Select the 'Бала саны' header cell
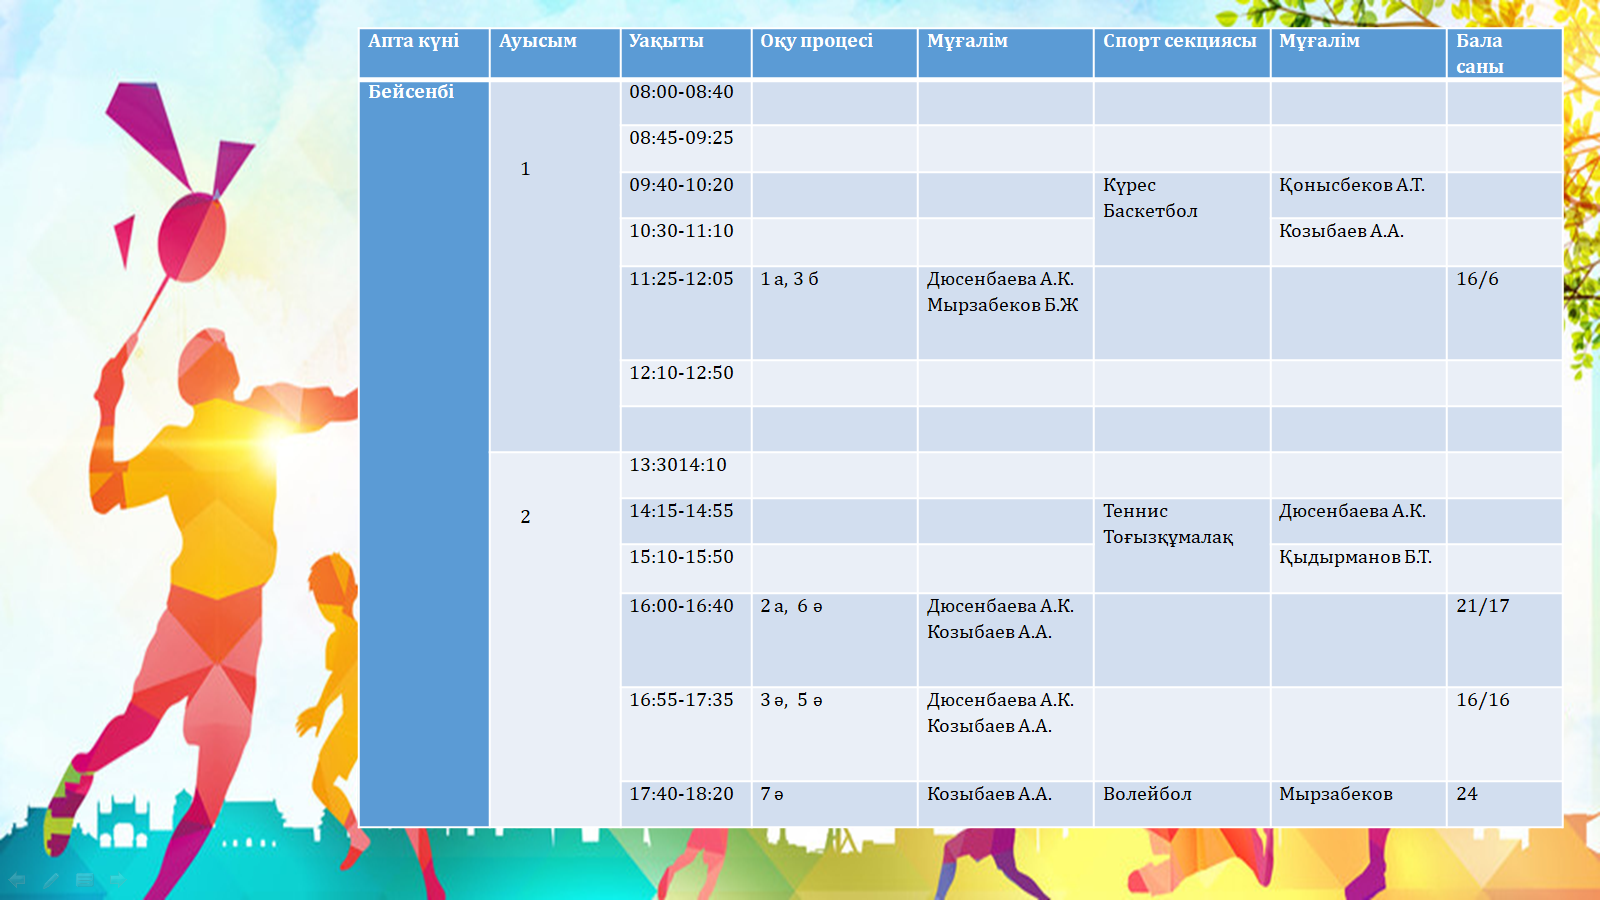Screen dimensions: 1600x900 (x=1504, y=53)
